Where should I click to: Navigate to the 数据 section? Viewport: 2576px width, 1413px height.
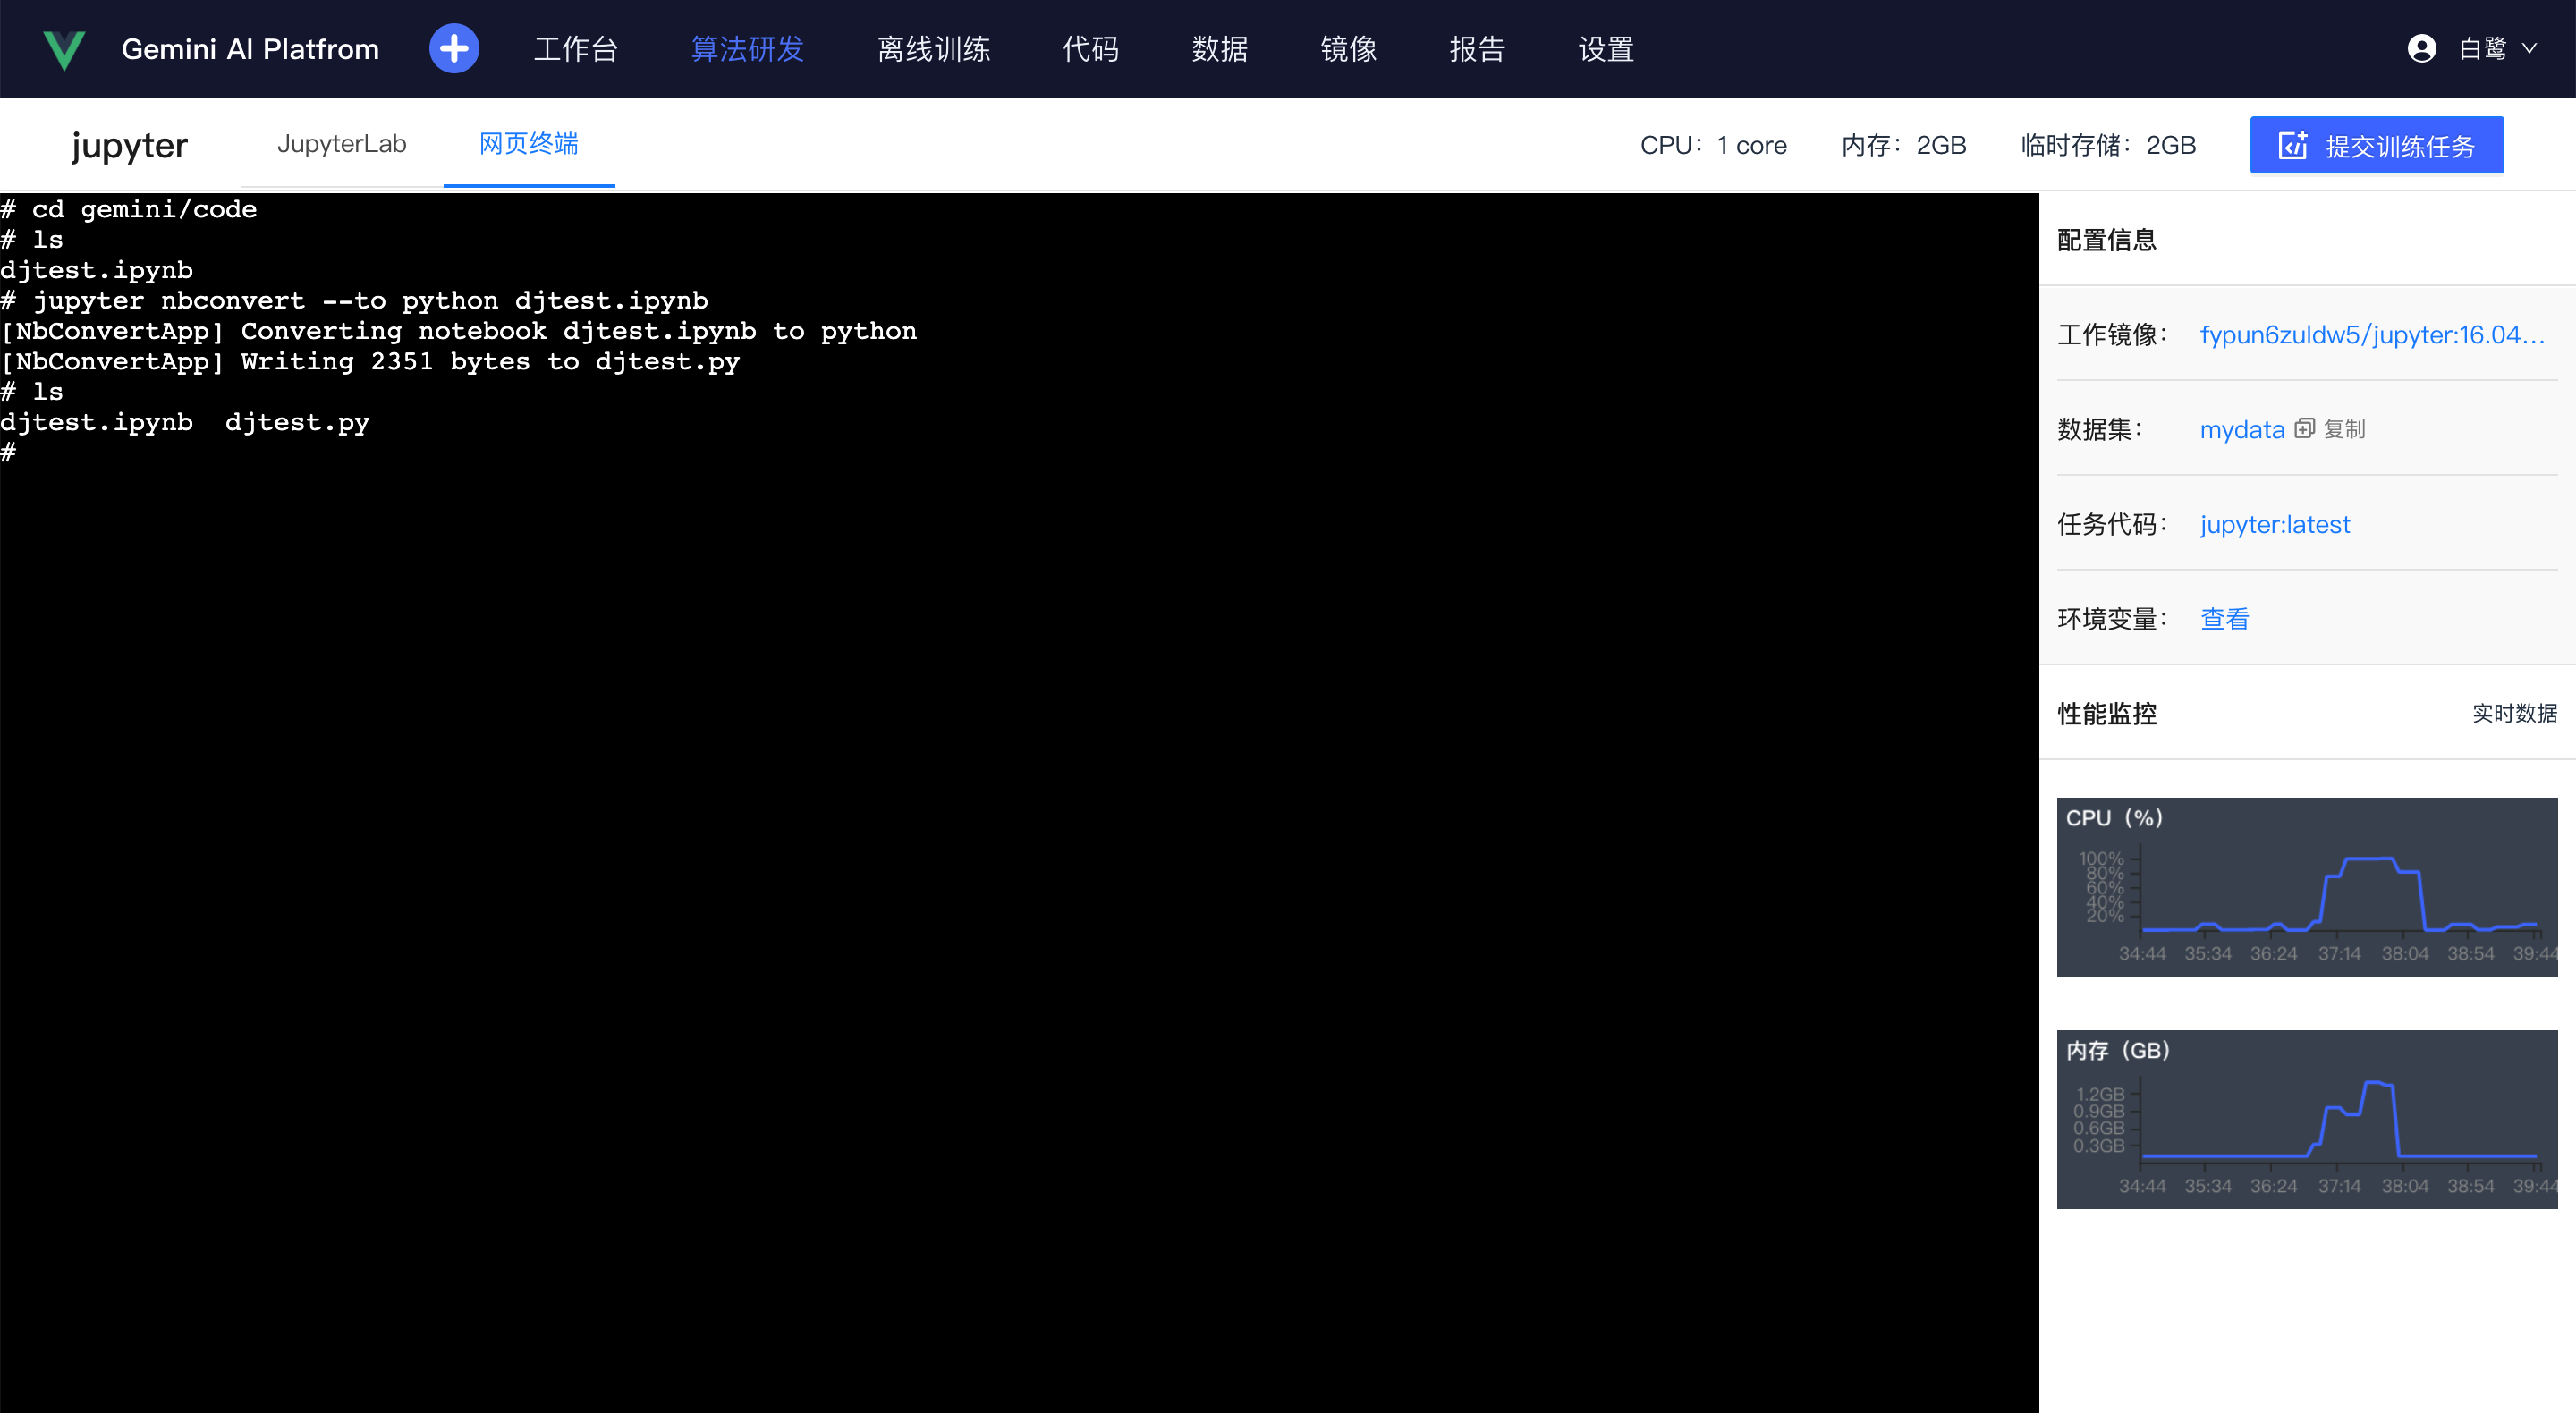coord(1220,48)
